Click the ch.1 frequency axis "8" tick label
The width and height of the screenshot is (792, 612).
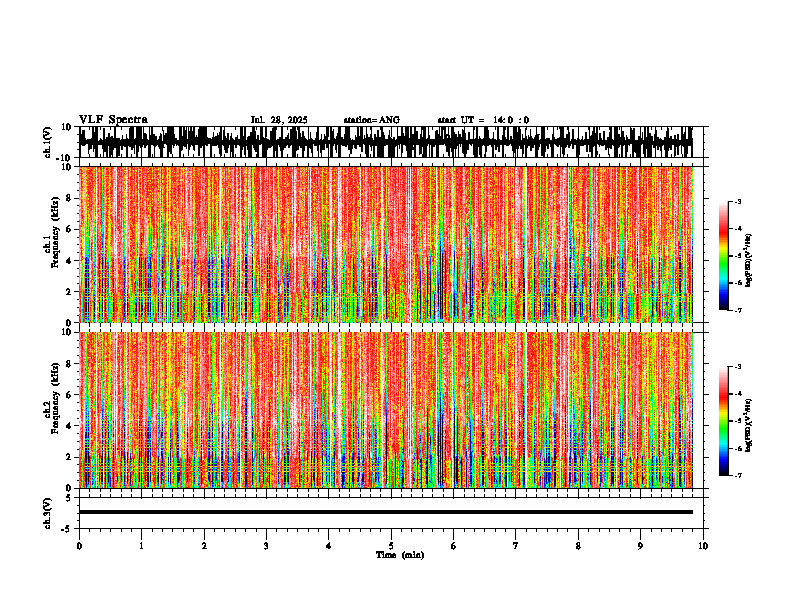70,198
